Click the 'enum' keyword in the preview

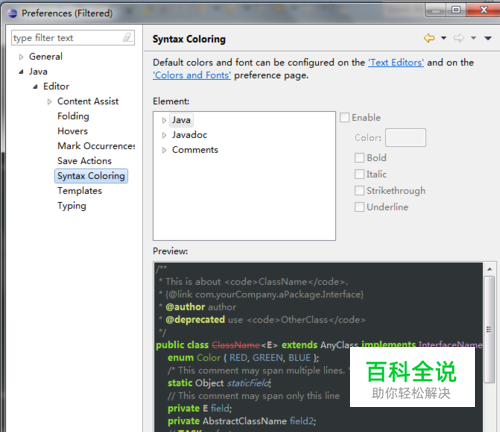coord(180,358)
